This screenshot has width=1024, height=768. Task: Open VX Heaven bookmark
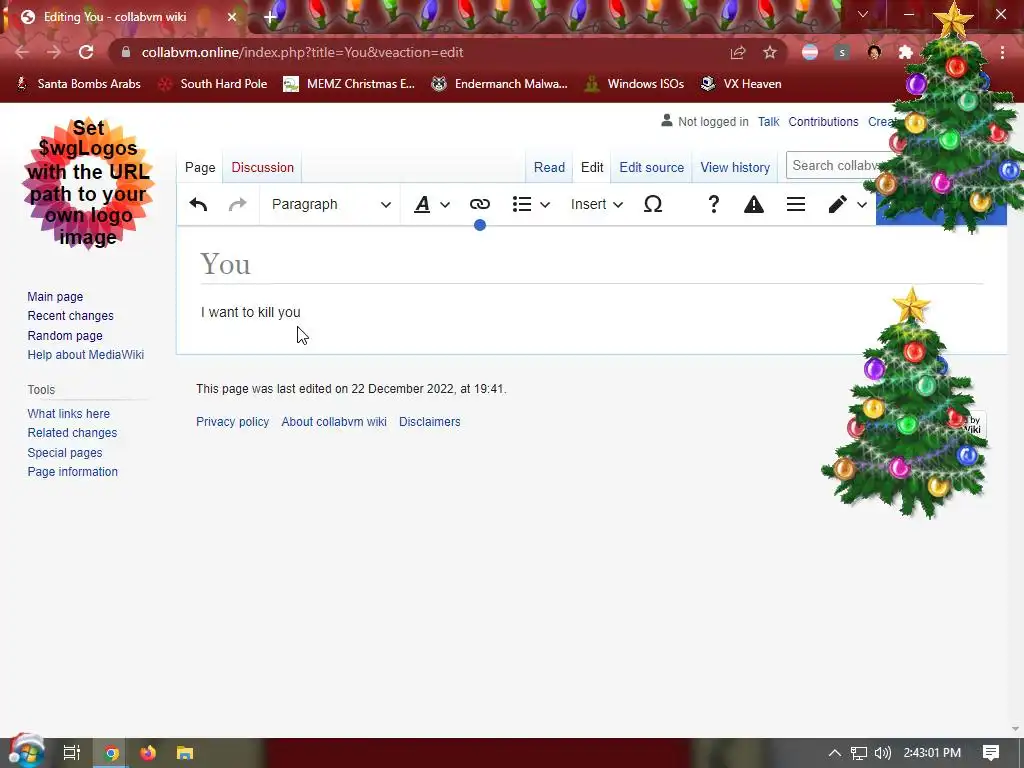pos(741,84)
